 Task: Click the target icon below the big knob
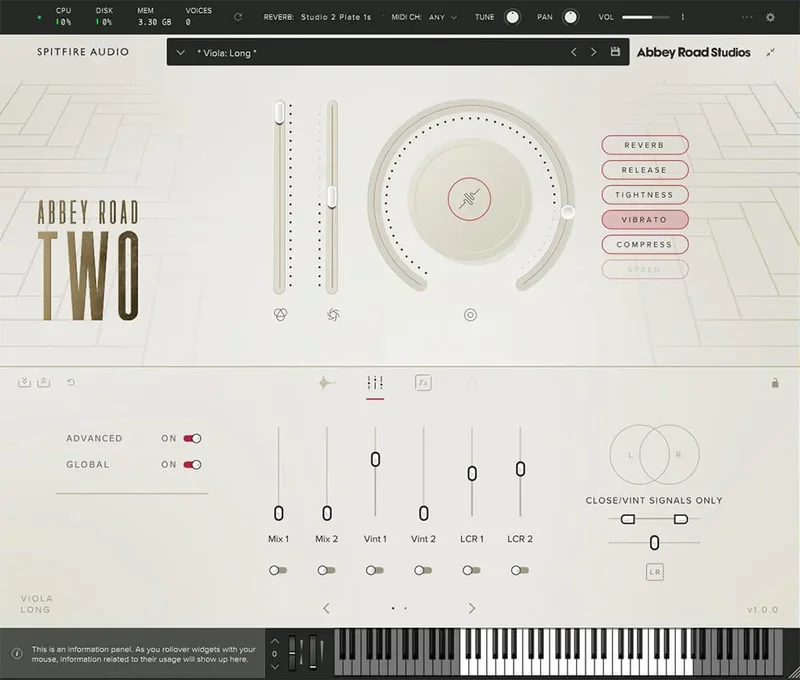pos(470,315)
